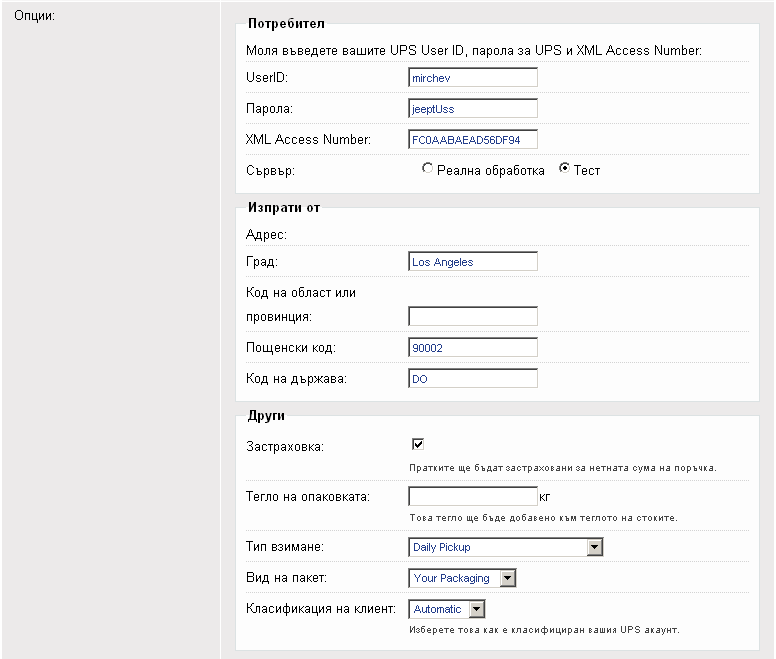Click the Други section heading
Viewport: 776px width, 659px height.
265,415
